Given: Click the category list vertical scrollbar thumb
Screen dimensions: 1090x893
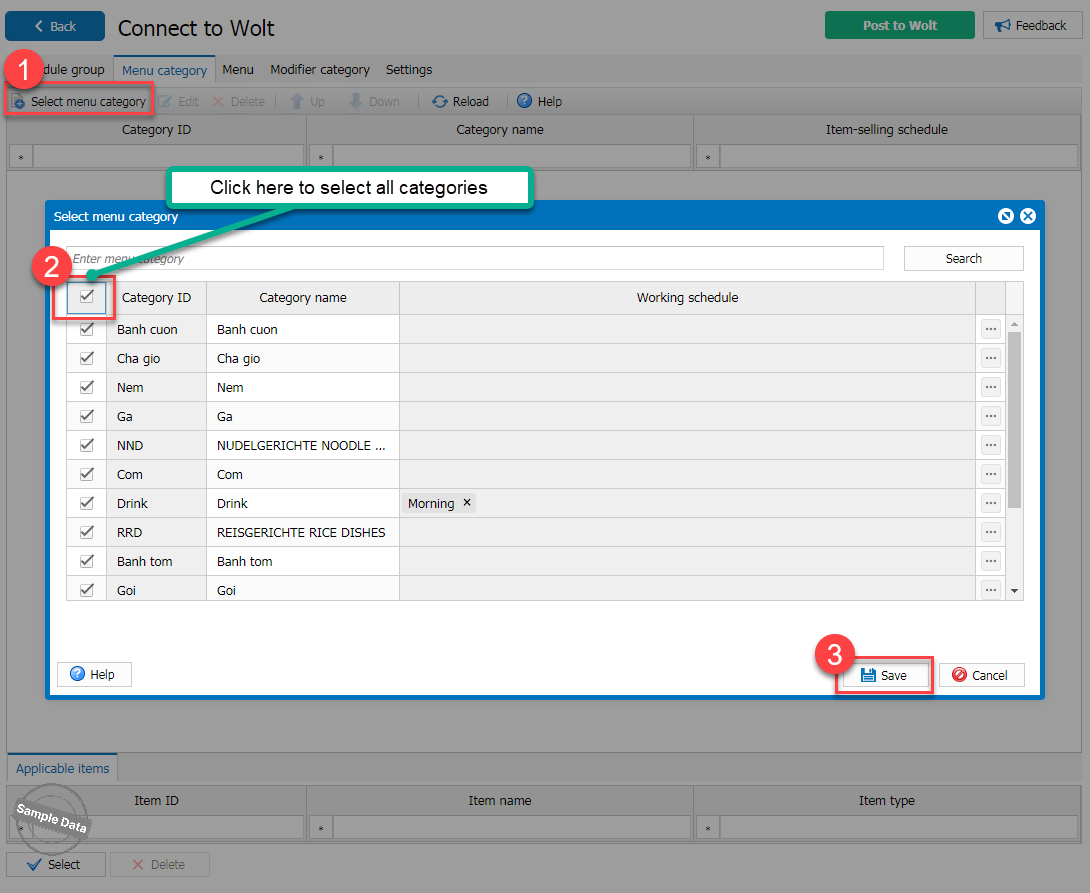Looking at the screenshot, I should 1014,420.
